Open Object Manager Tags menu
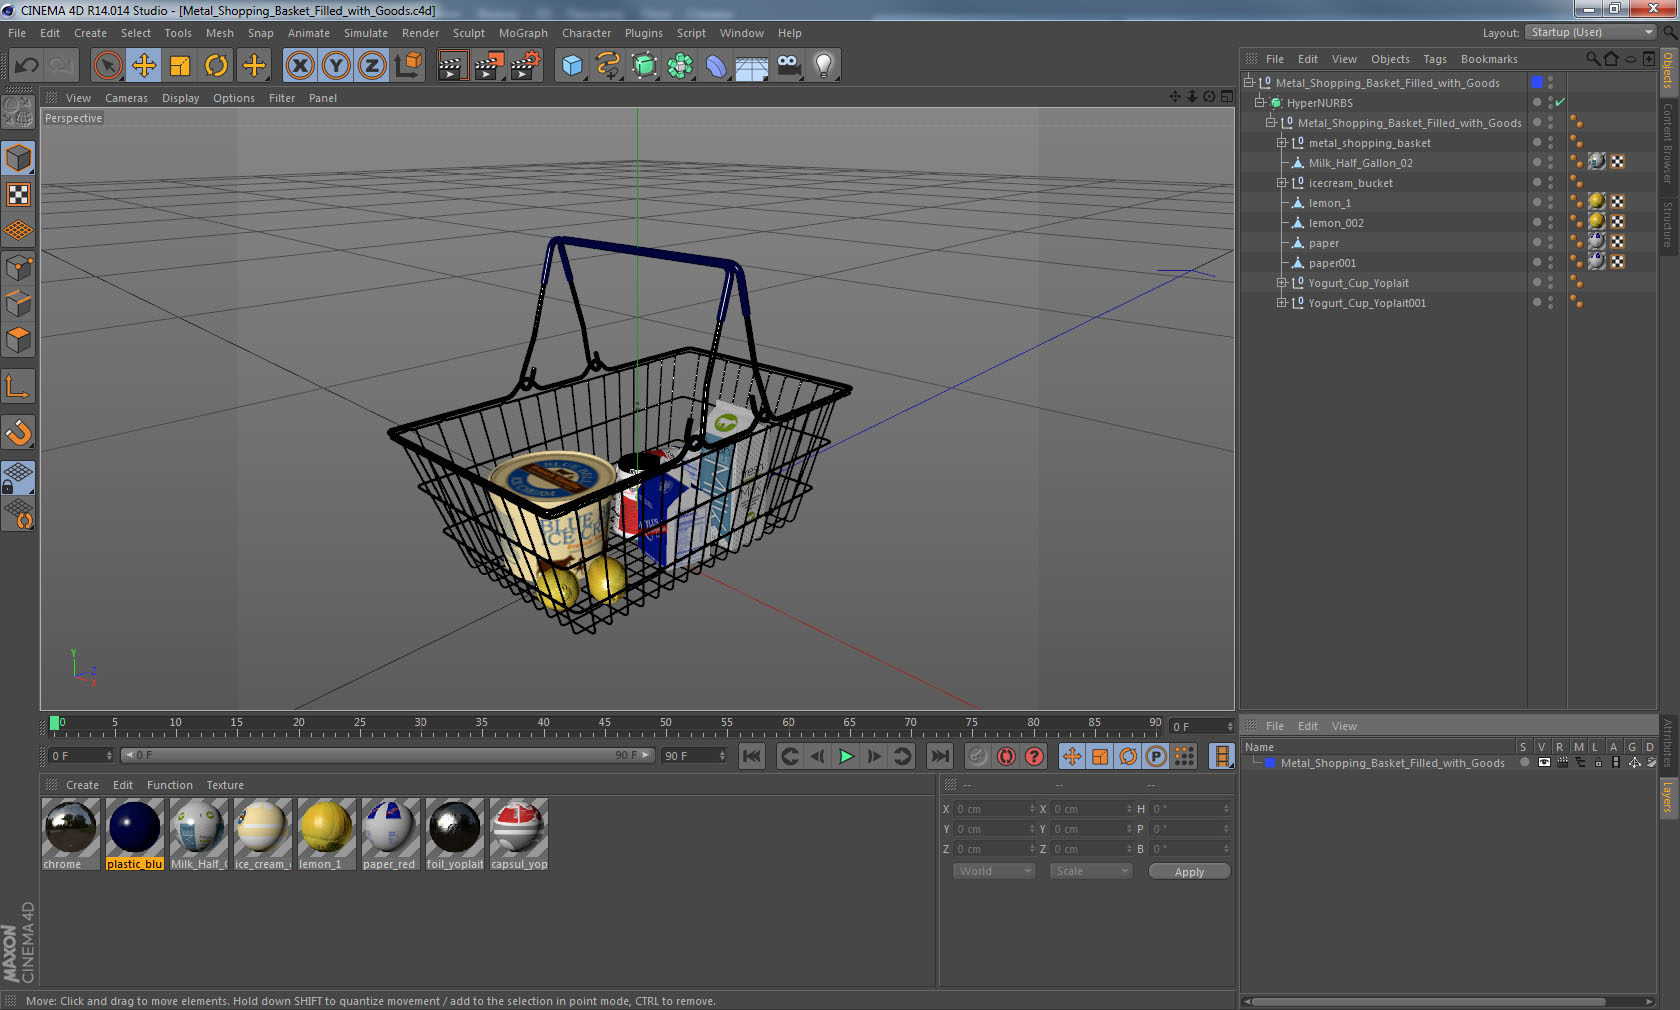1680x1010 pixels. coord(1435,59)
